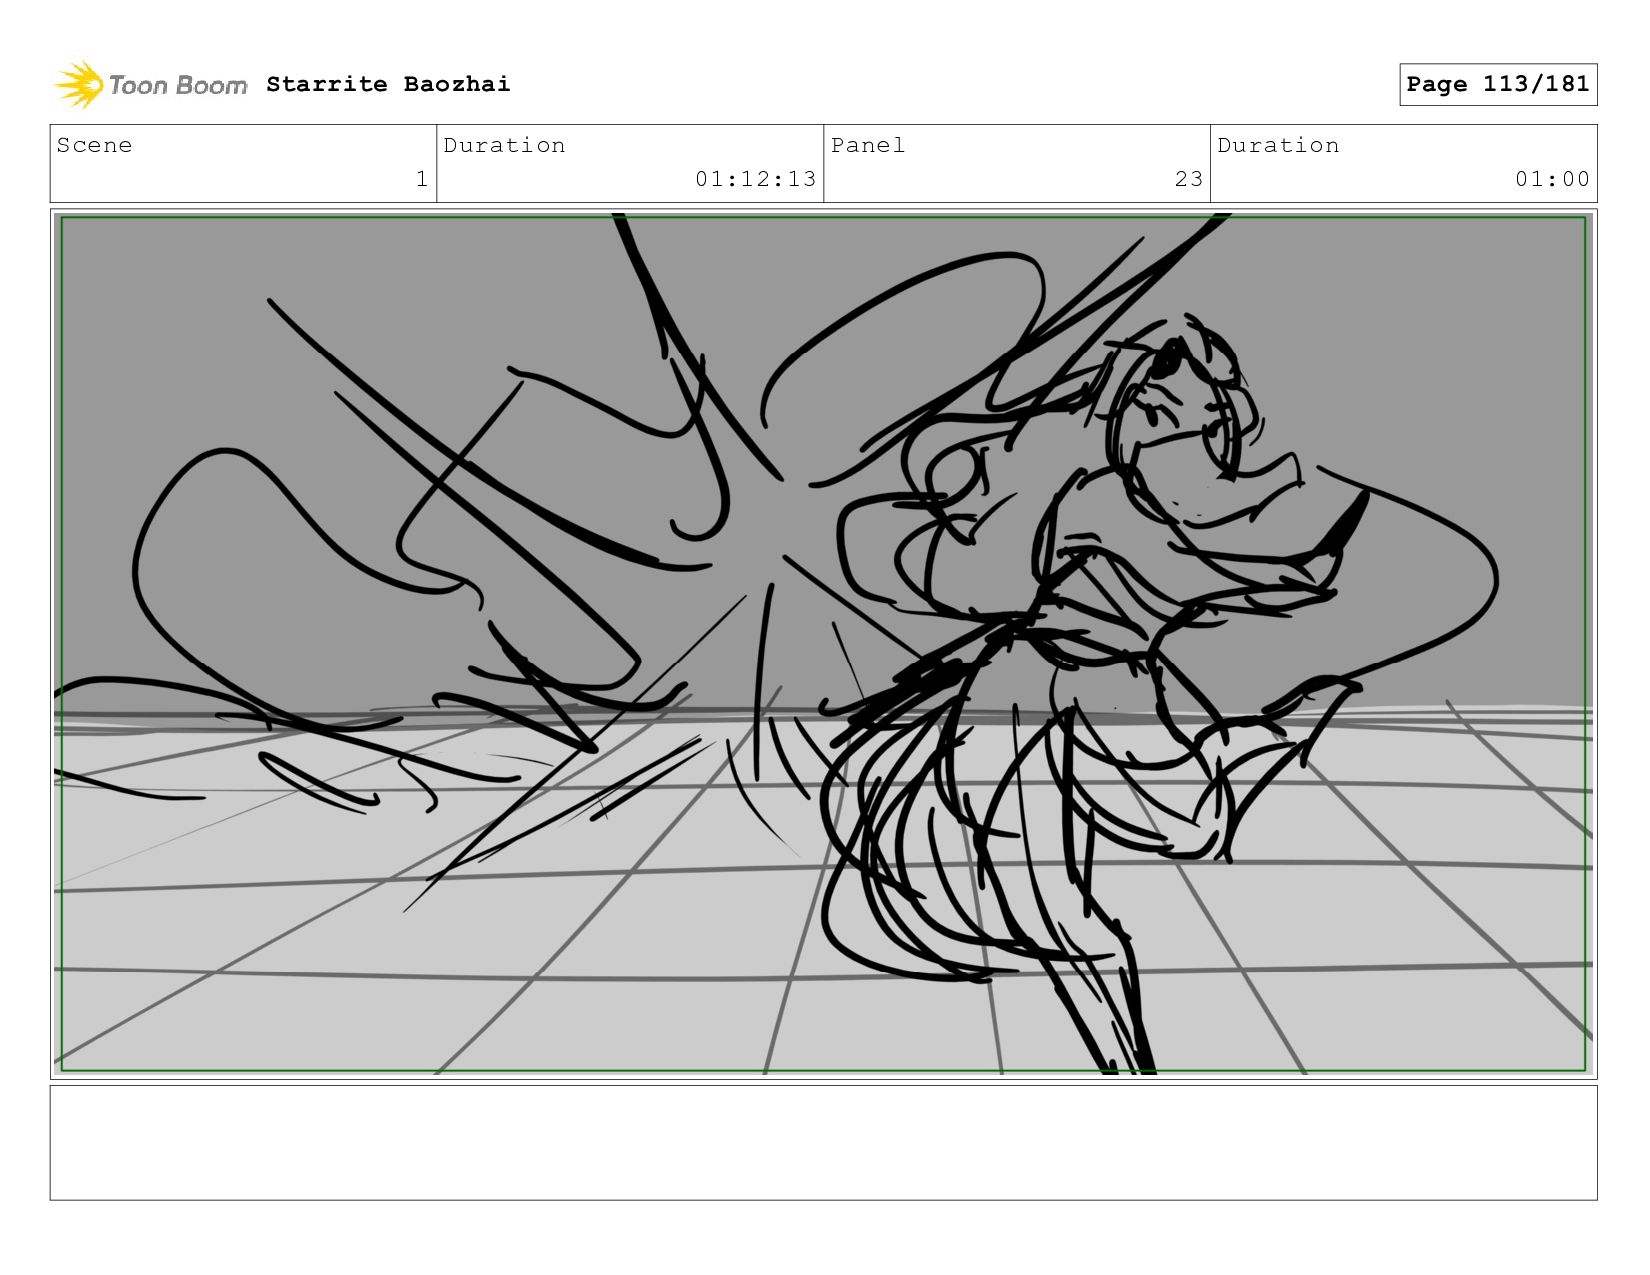Click the 'Page 113/181' page indicator
The width and height of the screenshot is (1650, 1275).
pos(1497,84)
